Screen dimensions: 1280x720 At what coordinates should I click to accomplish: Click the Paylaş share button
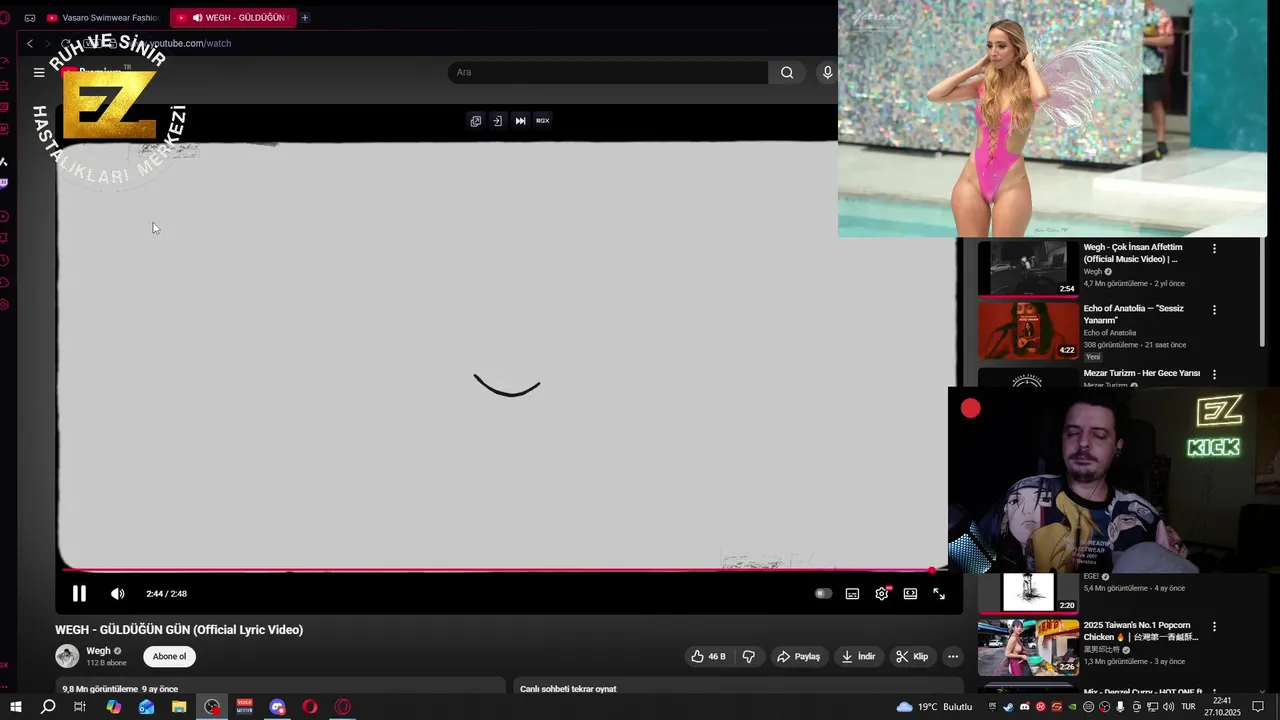click(x=799, y=657)
